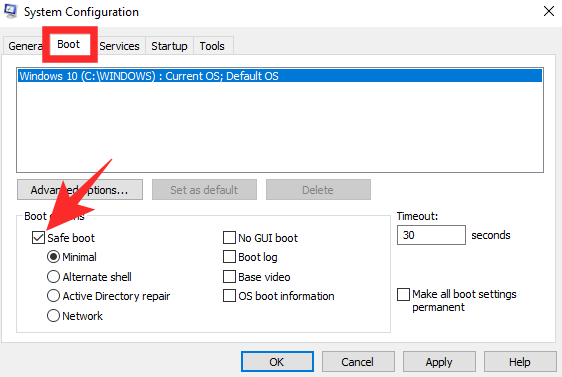562x377 pixels.
Task: Check OS boot information
Action: 229,296
